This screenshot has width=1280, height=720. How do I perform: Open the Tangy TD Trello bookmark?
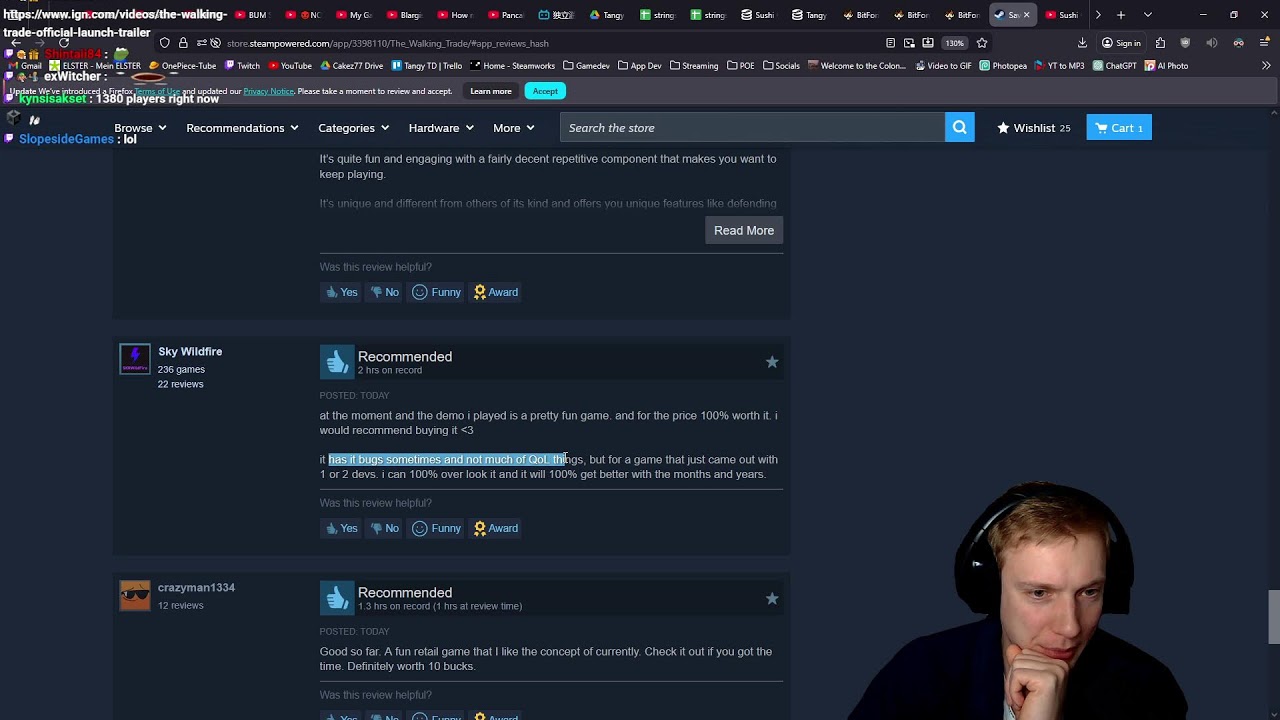[427, 66]
